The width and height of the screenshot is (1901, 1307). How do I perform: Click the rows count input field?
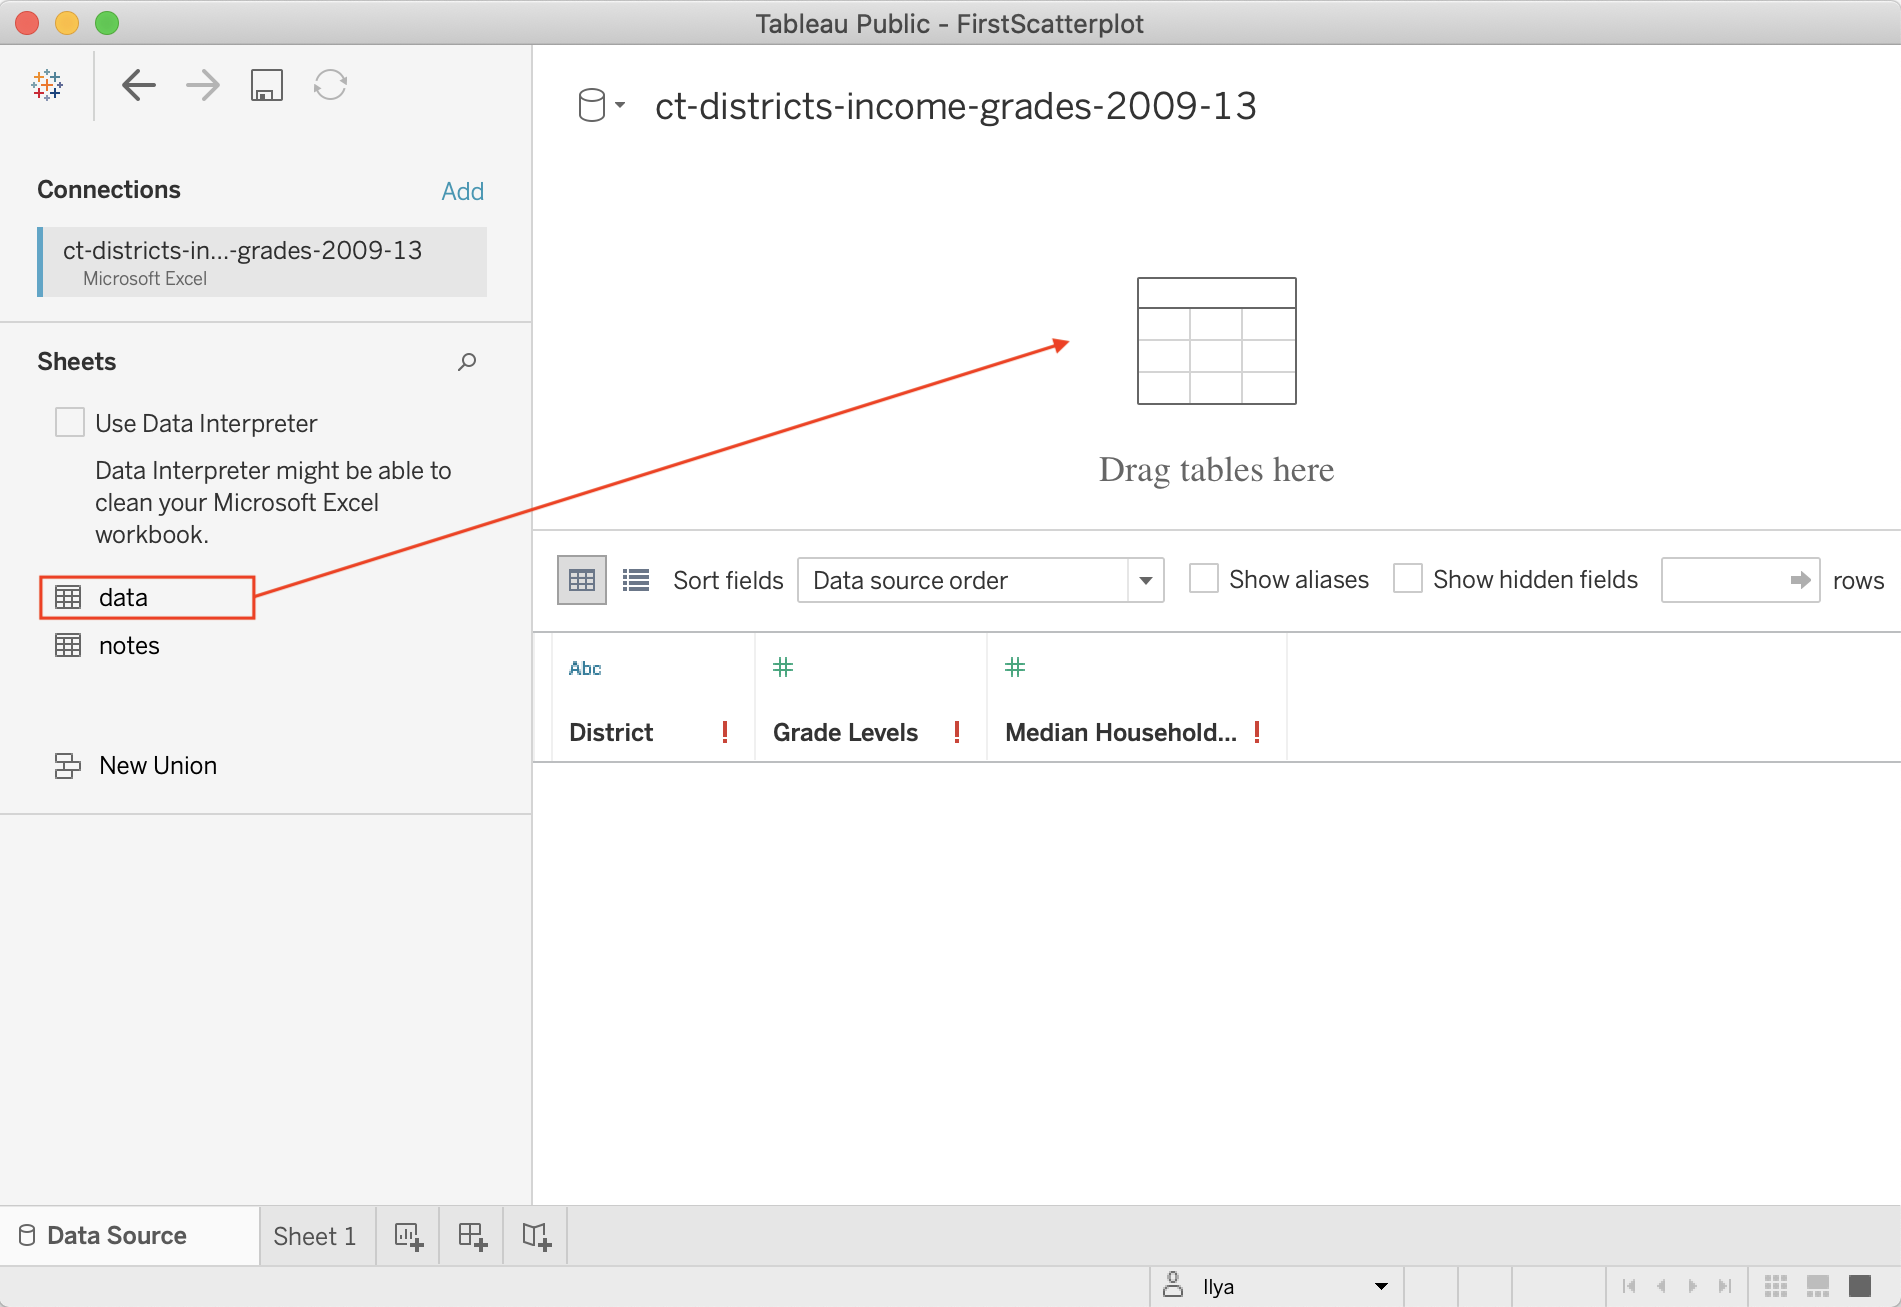click(x=1740, y=580)
